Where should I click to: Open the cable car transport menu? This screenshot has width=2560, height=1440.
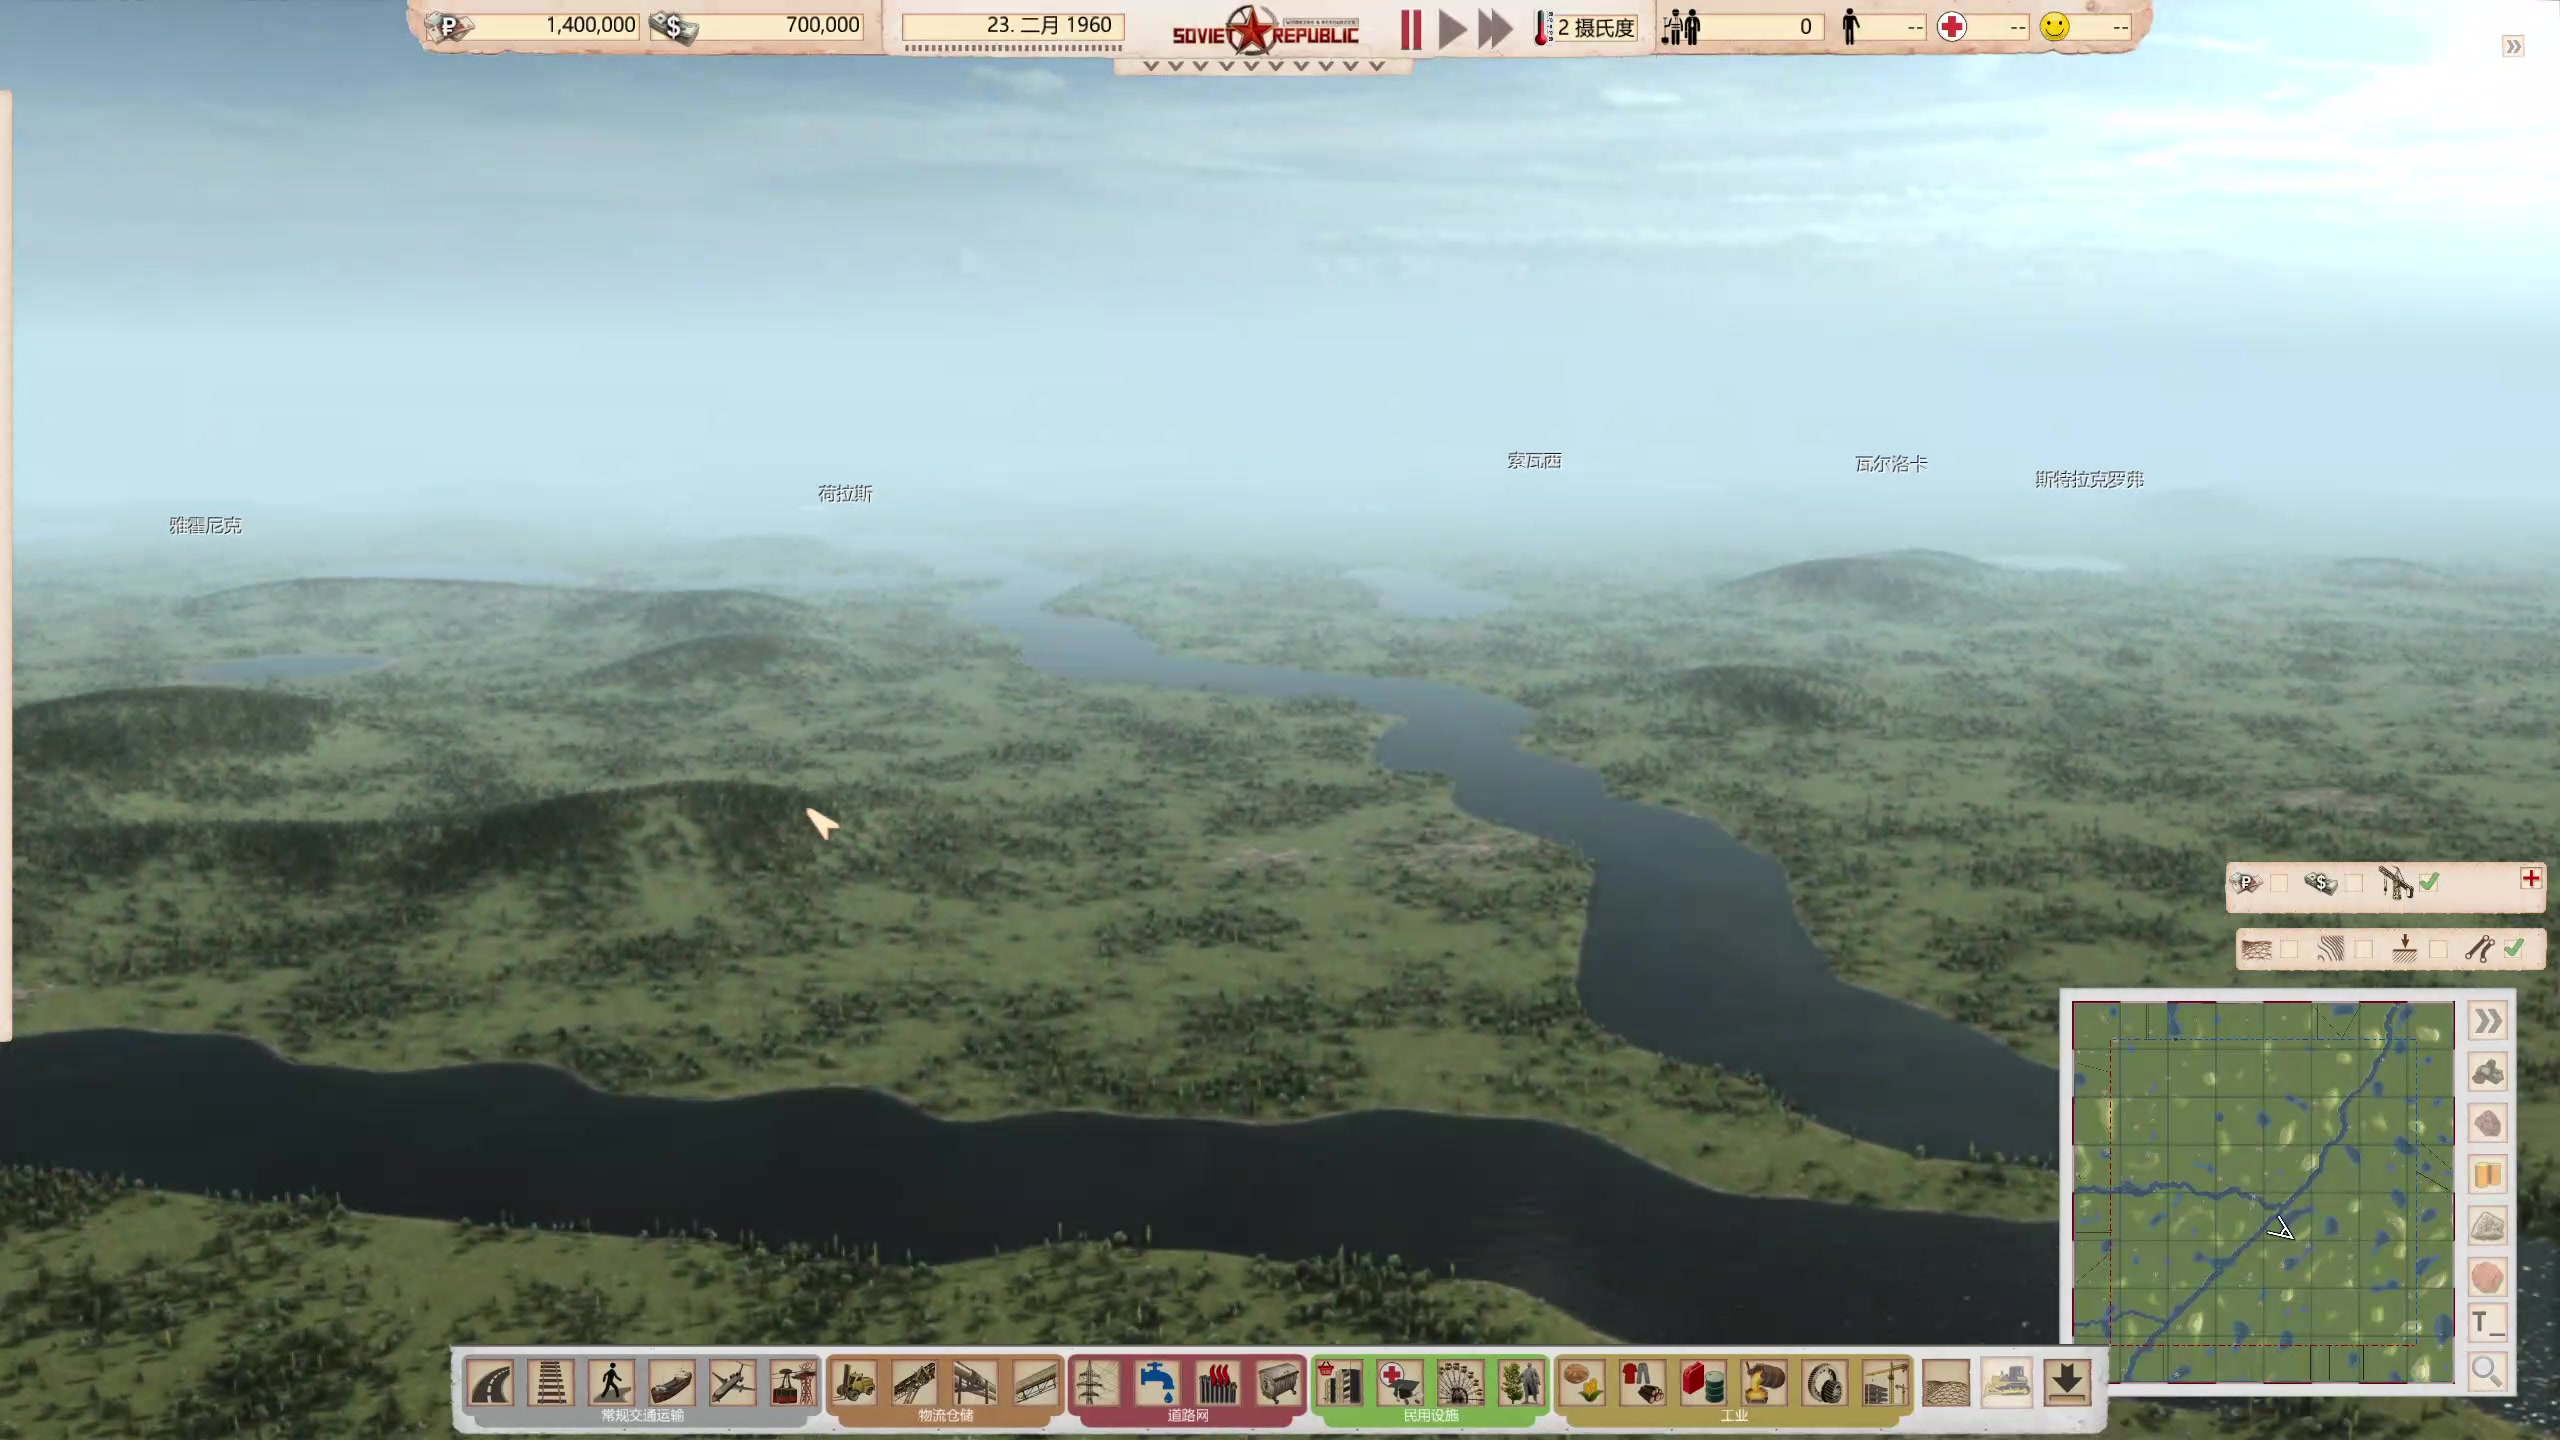(794, 1384)
